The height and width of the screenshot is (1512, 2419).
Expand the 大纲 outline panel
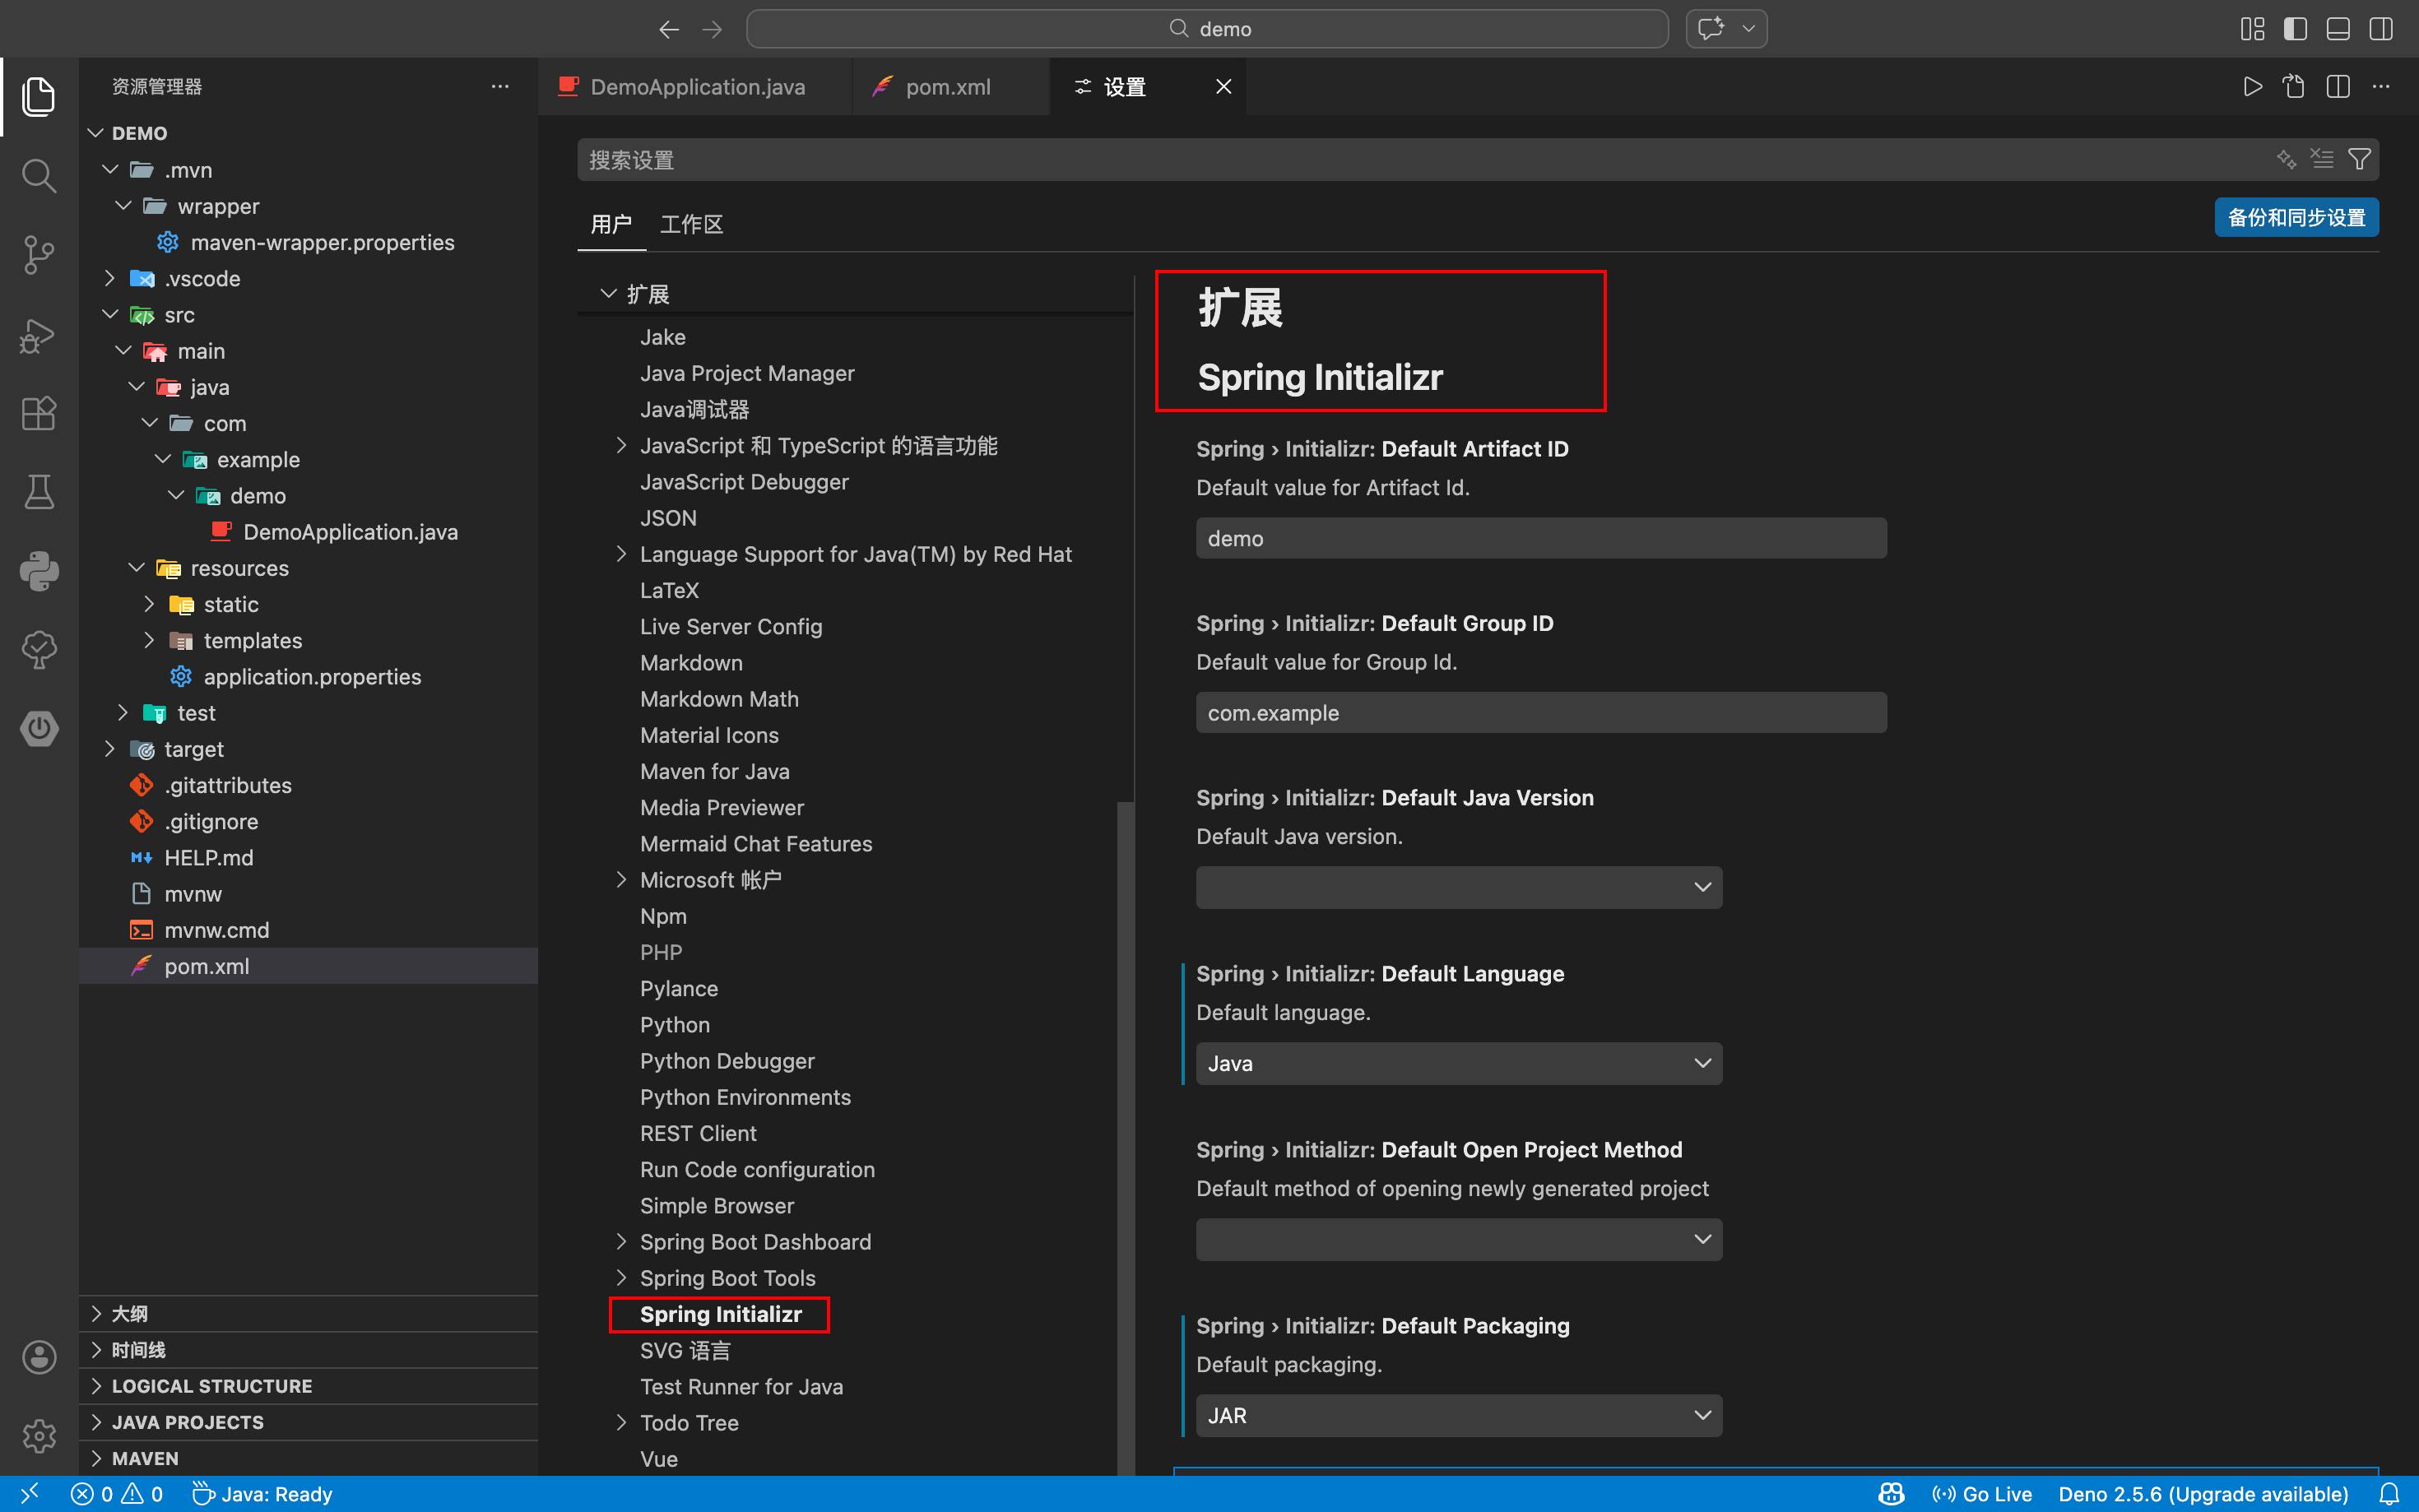pyautogui.click(x=308, y=1314)
